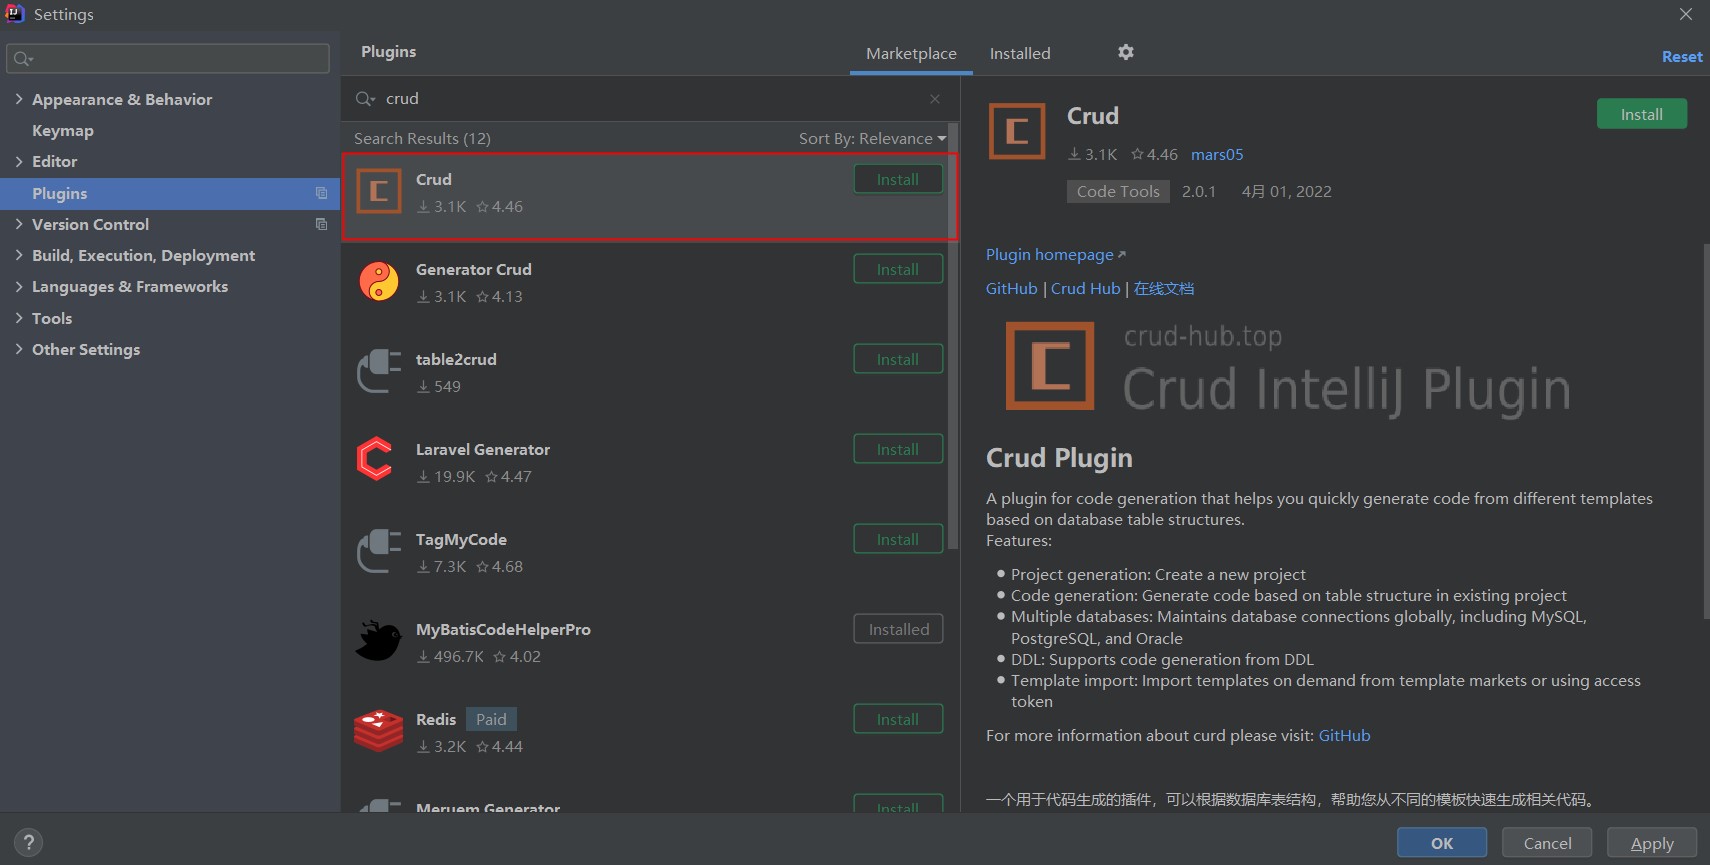The height and width of the screenshot is (865, 1710).
Task: Click the details pane vertical scrollbar
Action: pyautogui.click(x=1706, y=430)
